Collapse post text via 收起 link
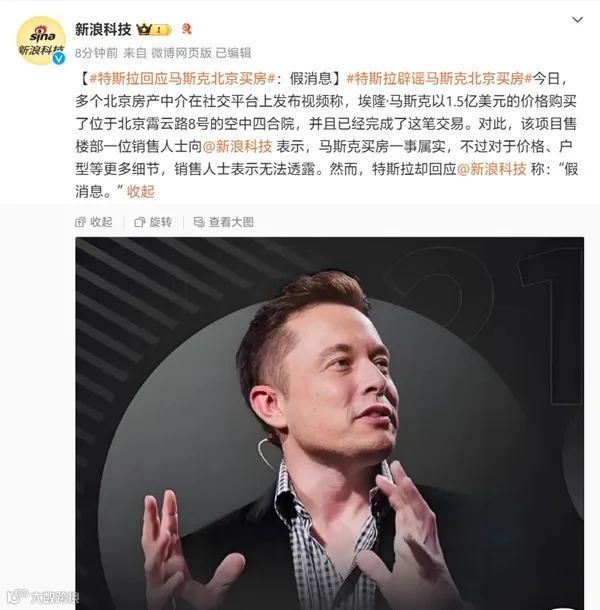This screenshot has width=600, height=610. pos(141,191)
